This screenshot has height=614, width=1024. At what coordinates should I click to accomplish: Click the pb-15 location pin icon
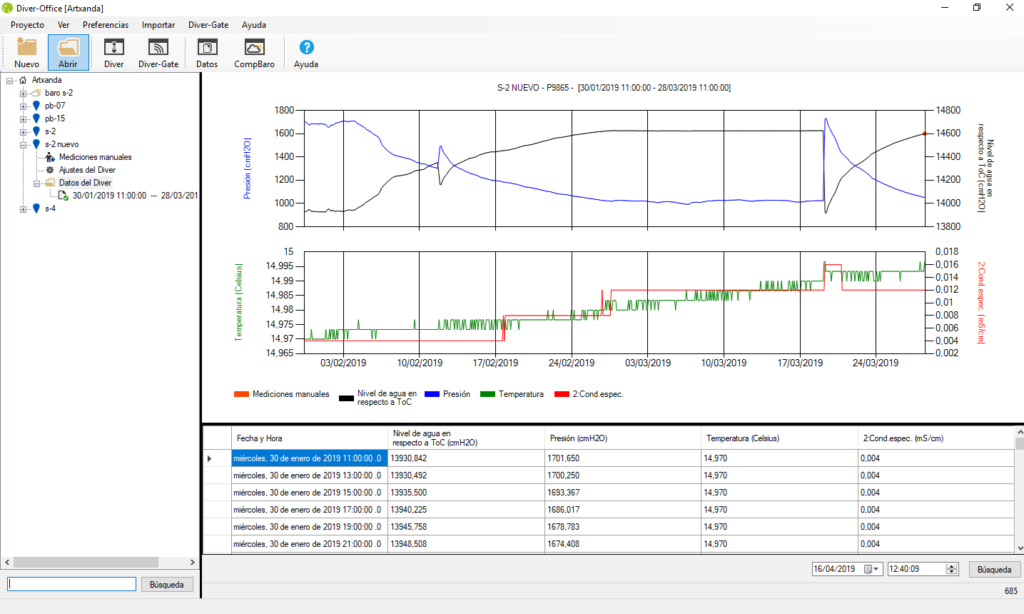36,119
